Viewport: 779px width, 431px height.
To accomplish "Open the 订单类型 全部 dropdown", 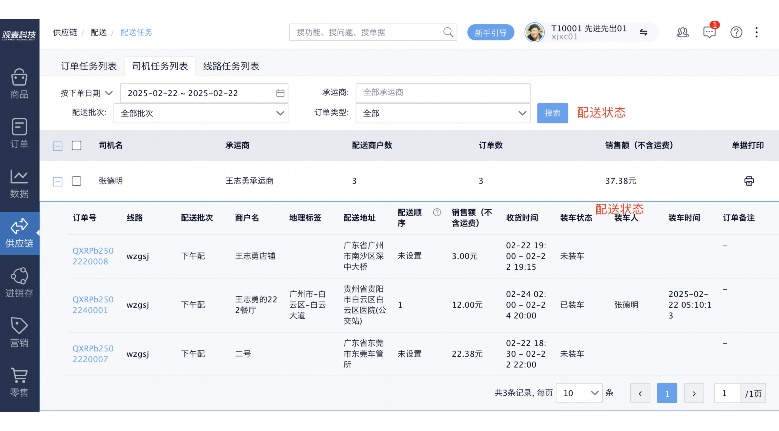I will 443,113.
